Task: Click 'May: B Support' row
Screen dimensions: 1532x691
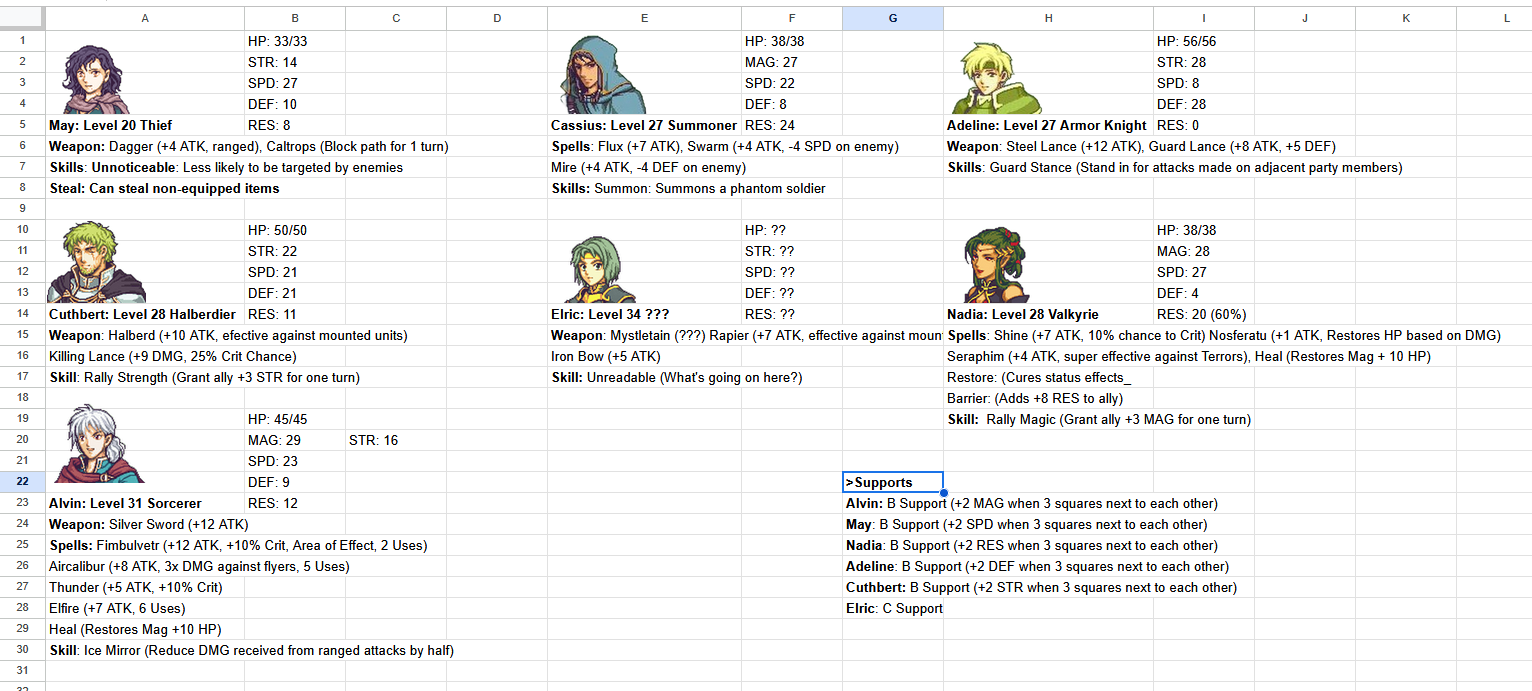Action: 1026,524
